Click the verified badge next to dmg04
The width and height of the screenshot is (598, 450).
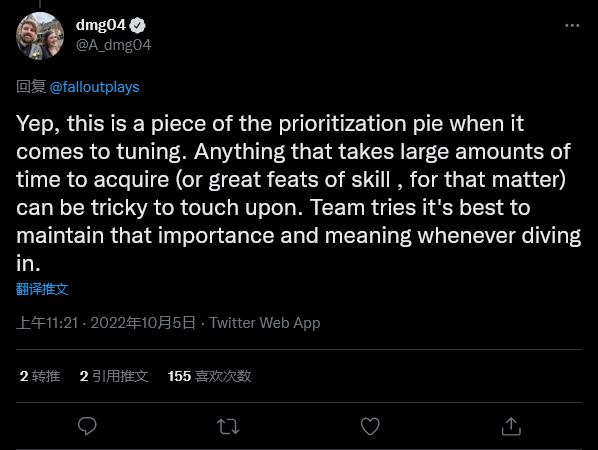click(x=137, y=26)
